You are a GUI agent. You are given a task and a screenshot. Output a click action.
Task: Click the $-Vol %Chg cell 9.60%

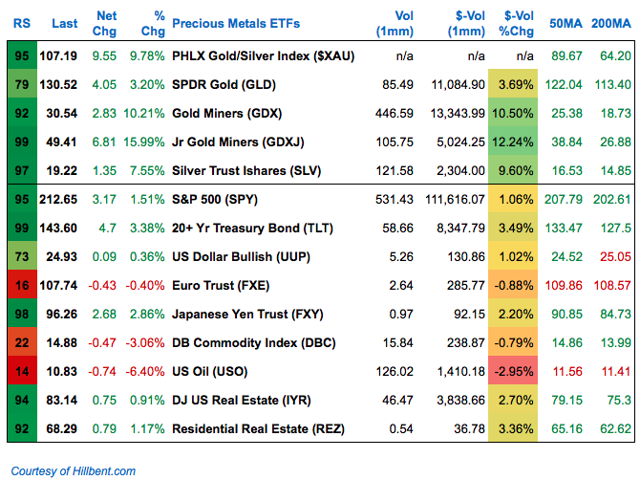pos(513,170)
